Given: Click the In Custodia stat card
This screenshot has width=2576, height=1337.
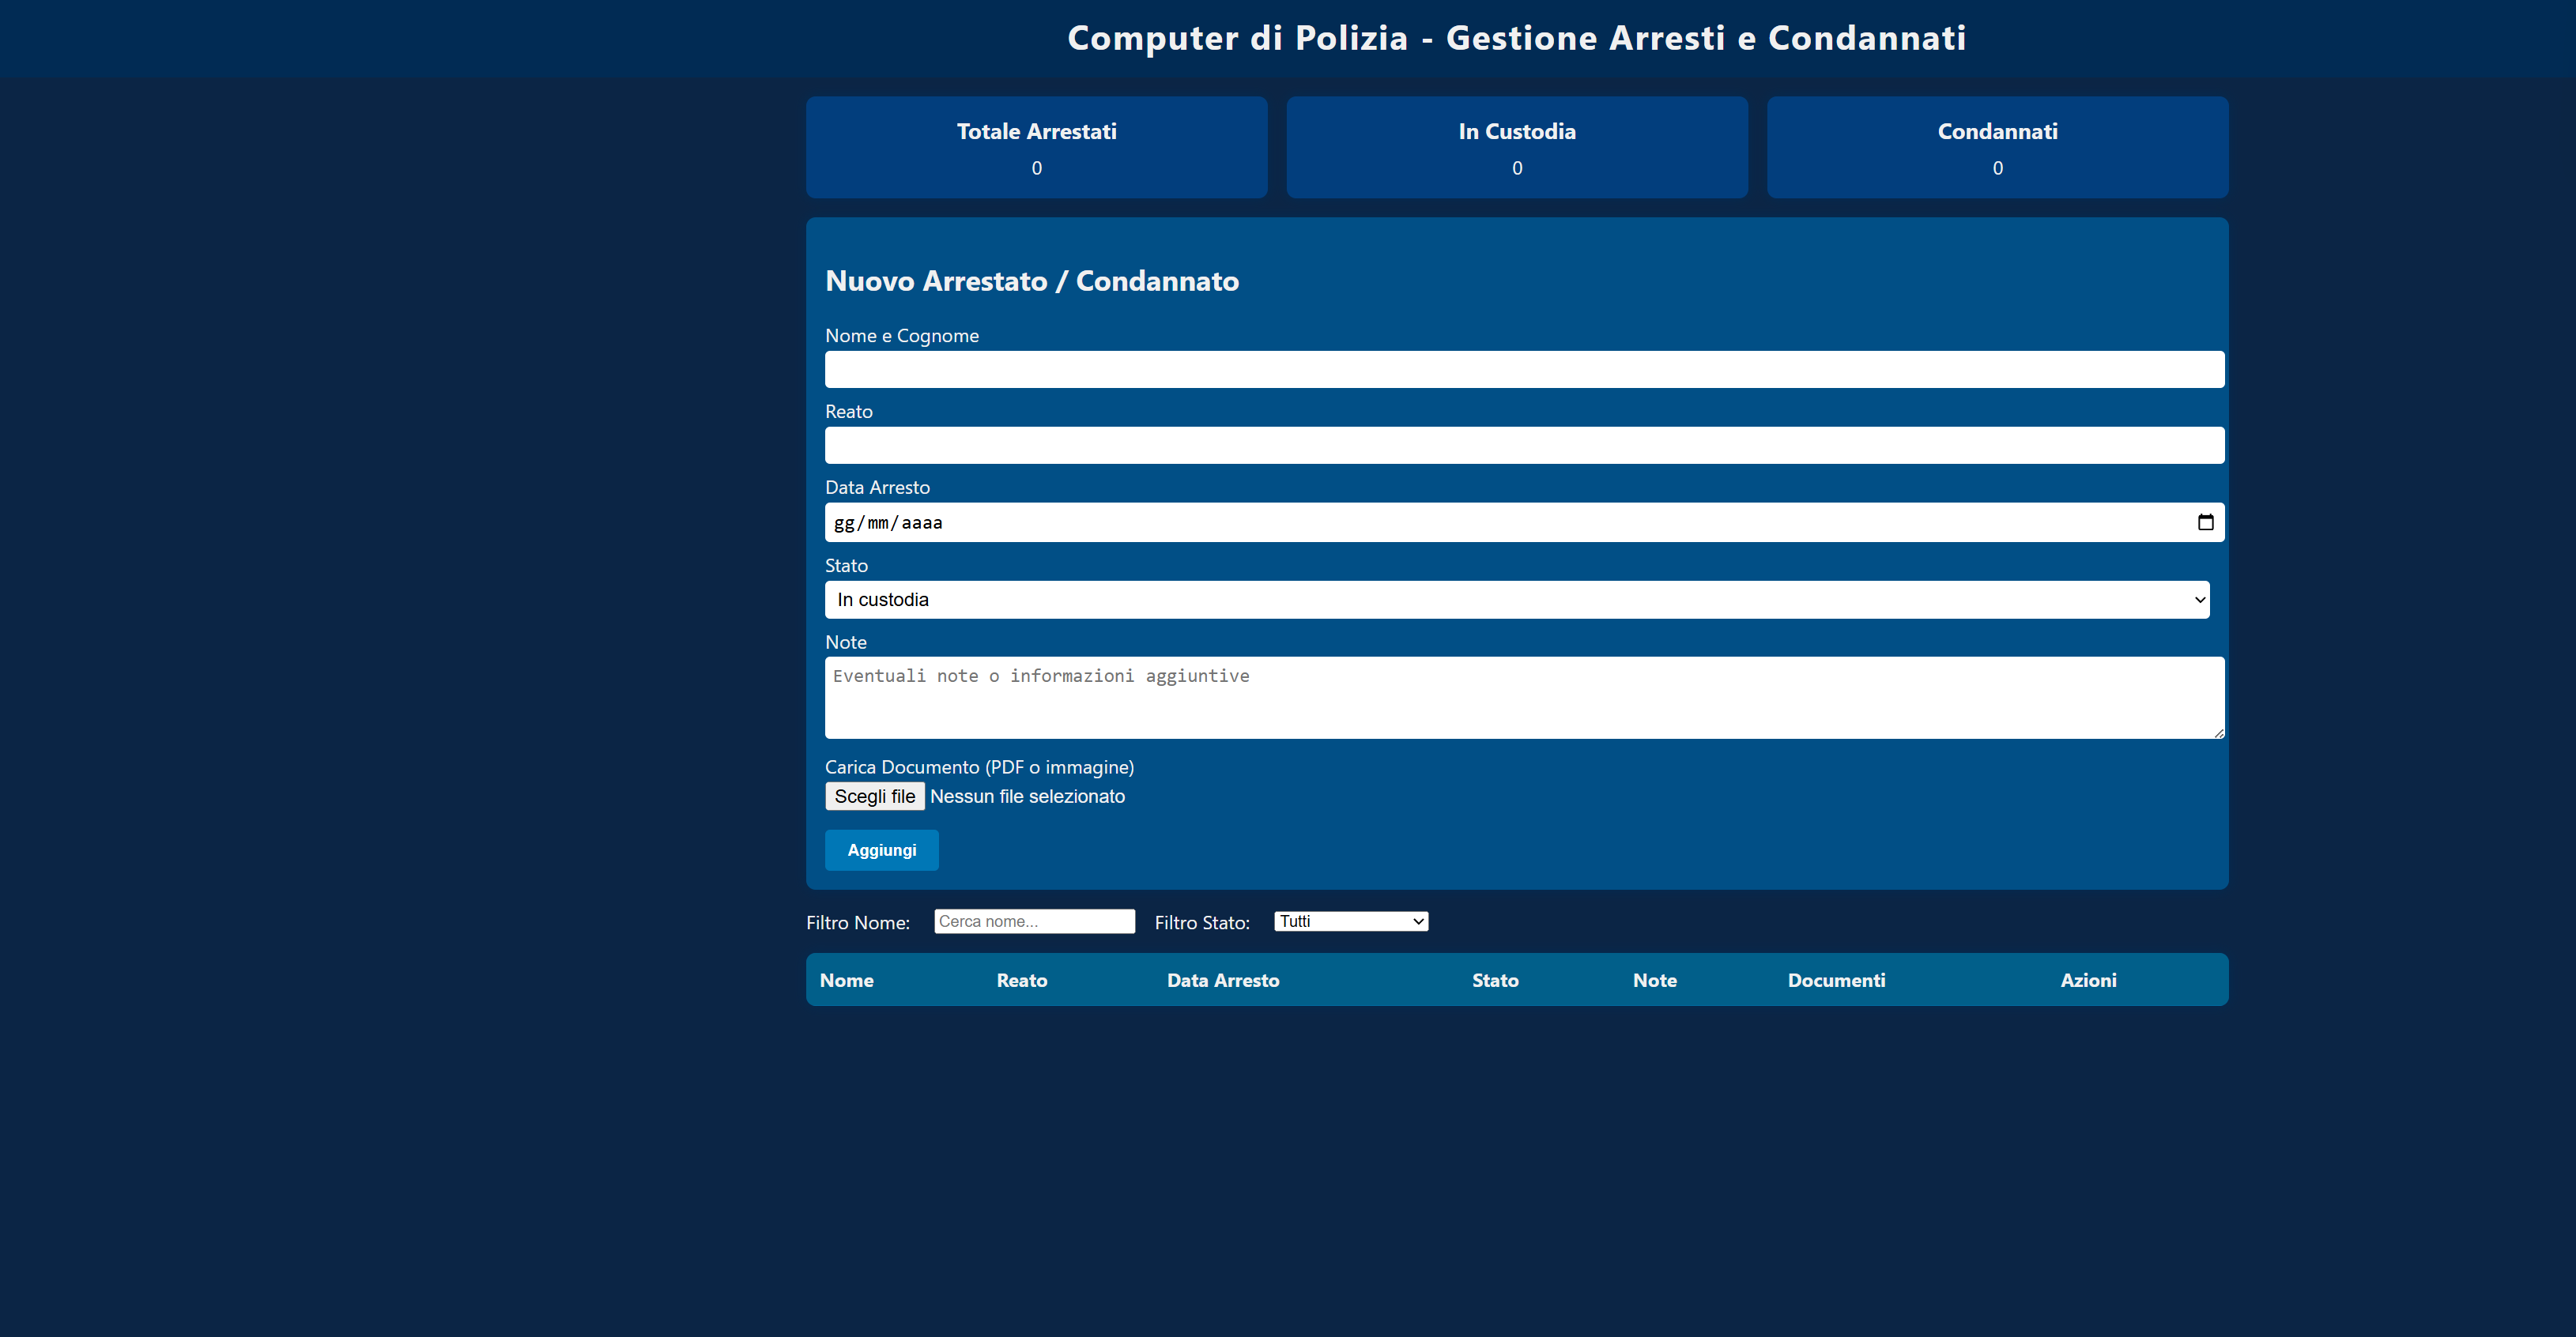Looking at the screenshot, I should coord(1517,147).
